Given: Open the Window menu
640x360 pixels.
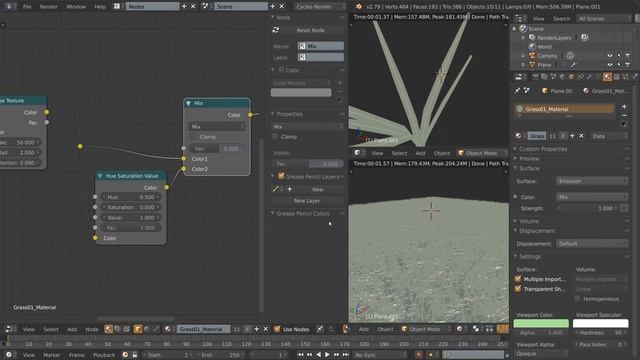Looking at the screenshot, I should pos(76,7).
